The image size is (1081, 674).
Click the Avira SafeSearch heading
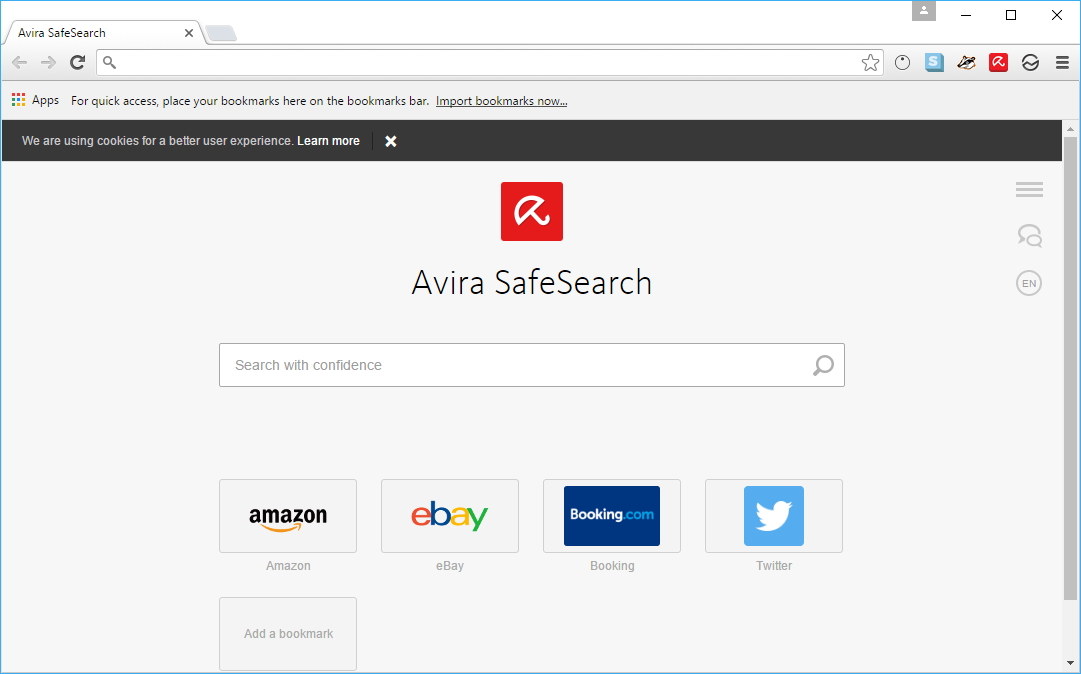[x=532, y=283]
